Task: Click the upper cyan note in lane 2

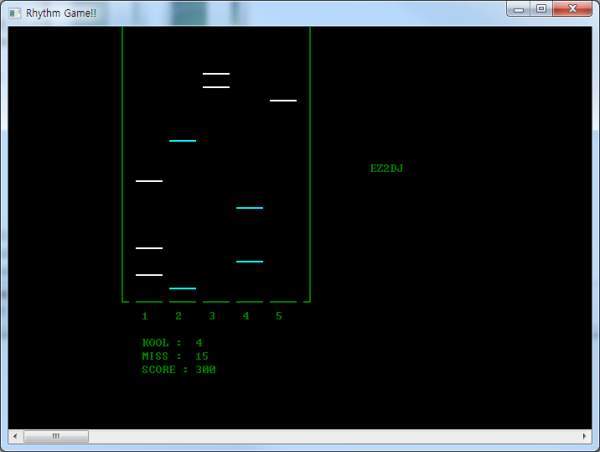Action: 183,141
